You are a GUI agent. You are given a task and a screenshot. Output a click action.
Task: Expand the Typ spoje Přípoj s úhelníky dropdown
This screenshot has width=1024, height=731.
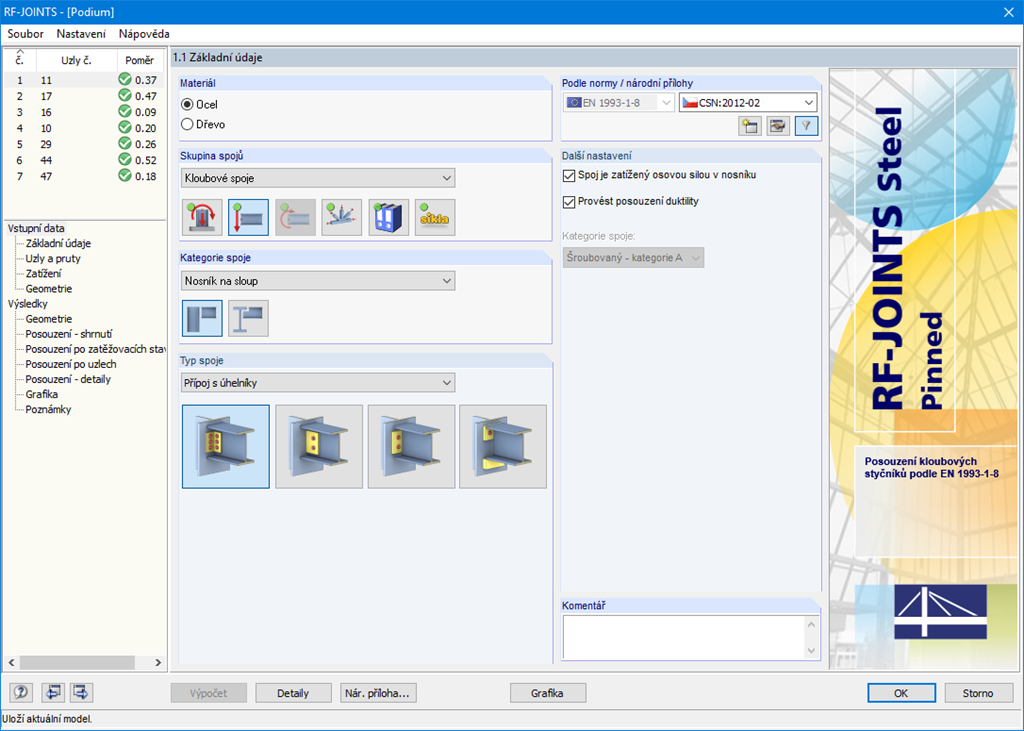pos(318,383)
